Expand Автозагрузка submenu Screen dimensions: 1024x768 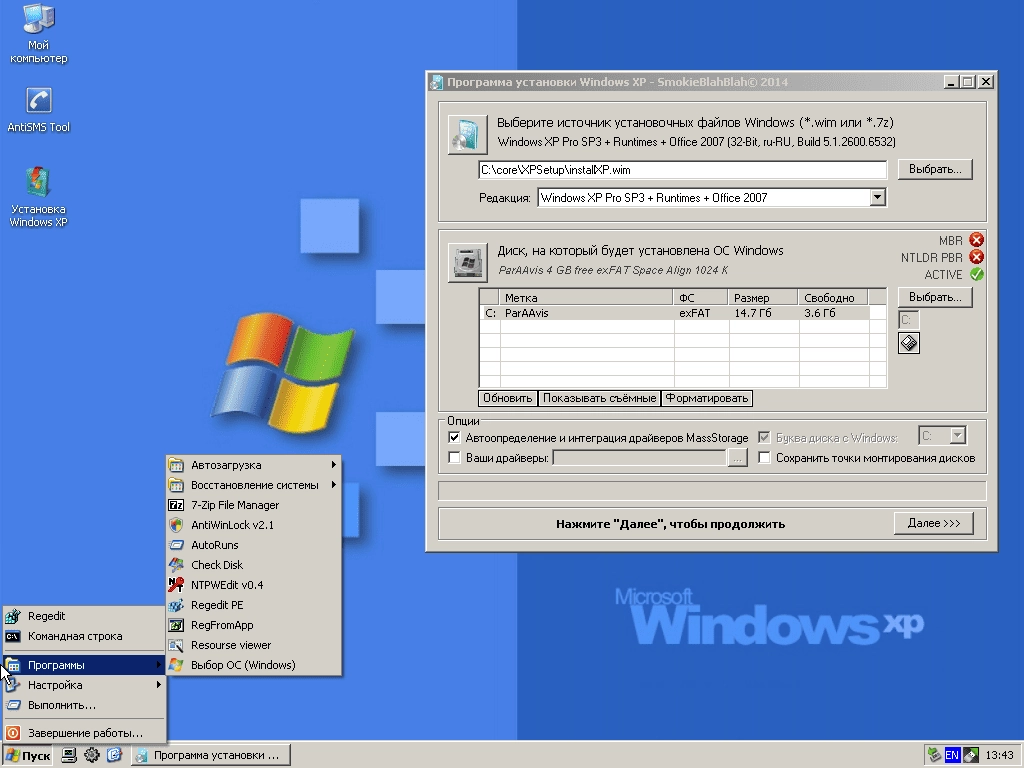click(x=254, y=465)
